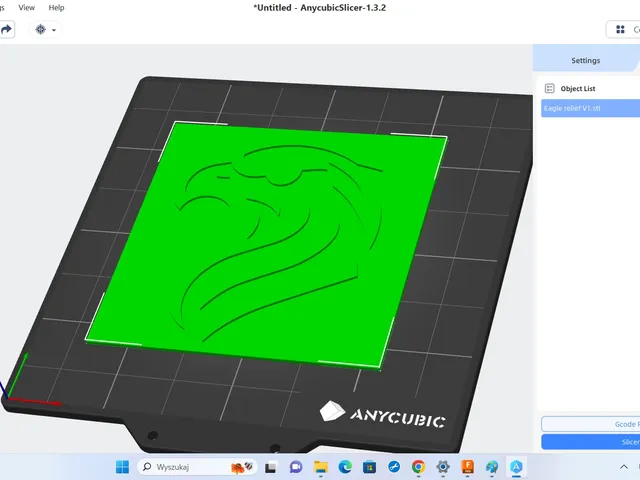Viewport: 640px width, 480px height.
Task: Click the Wyszukaj taskbar search box
Action: [198, 467]
